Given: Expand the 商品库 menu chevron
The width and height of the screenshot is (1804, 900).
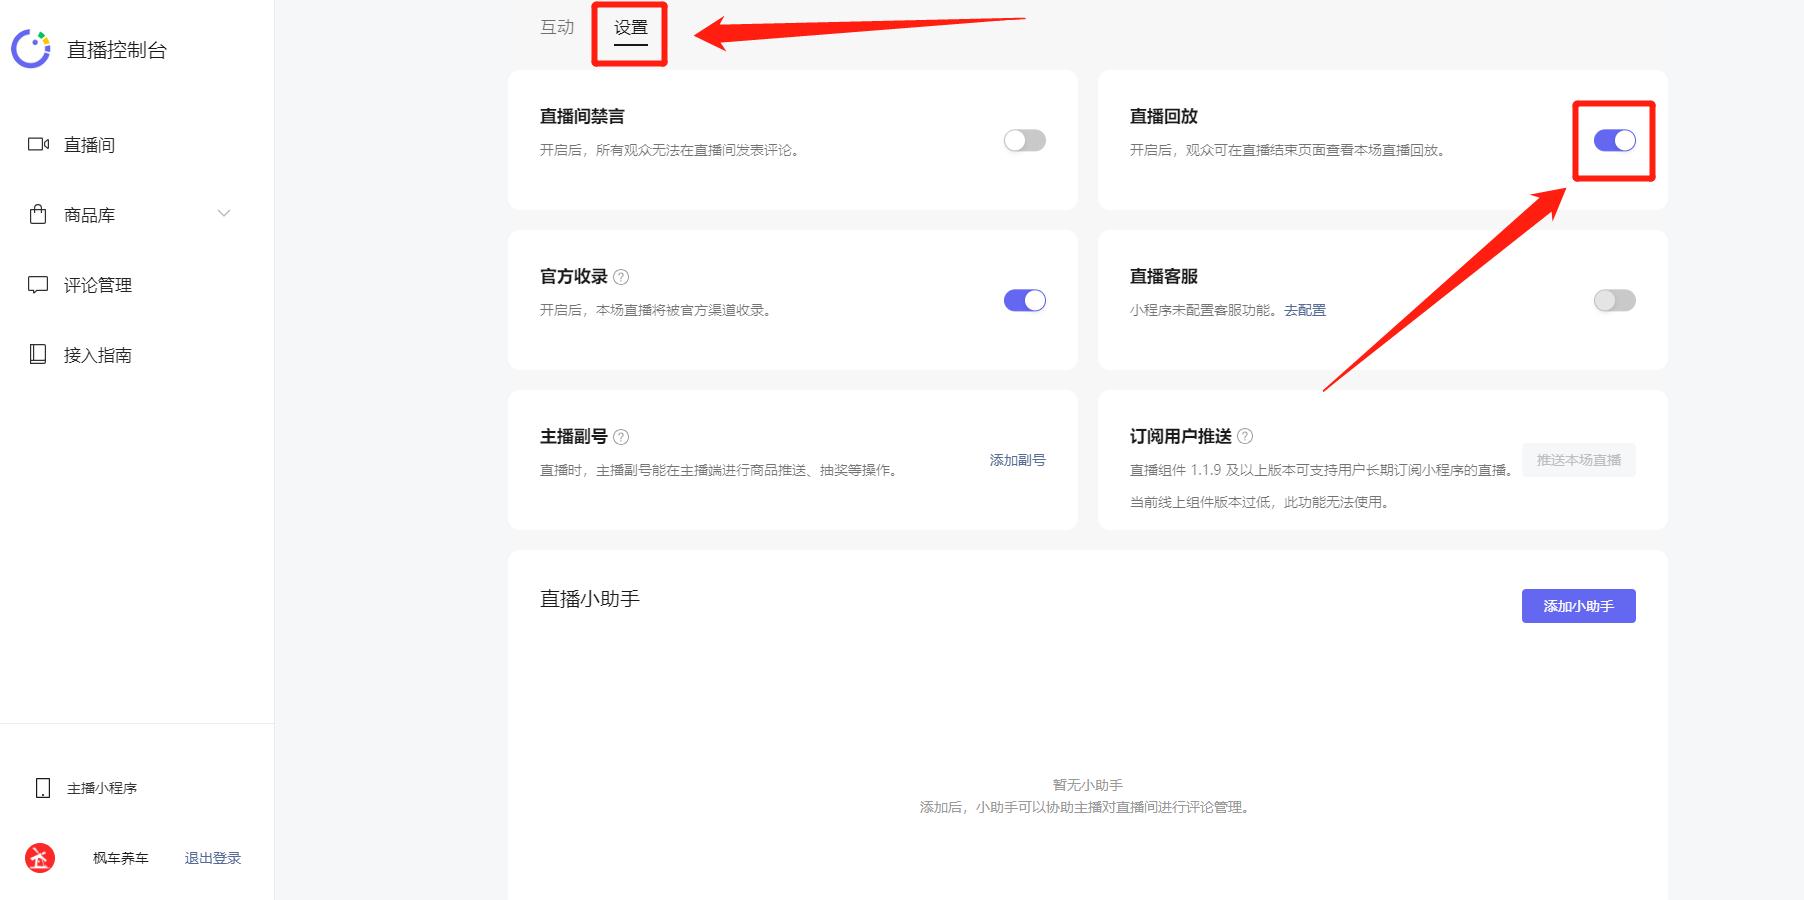Looking at the screenshot, I should [224, 213].
